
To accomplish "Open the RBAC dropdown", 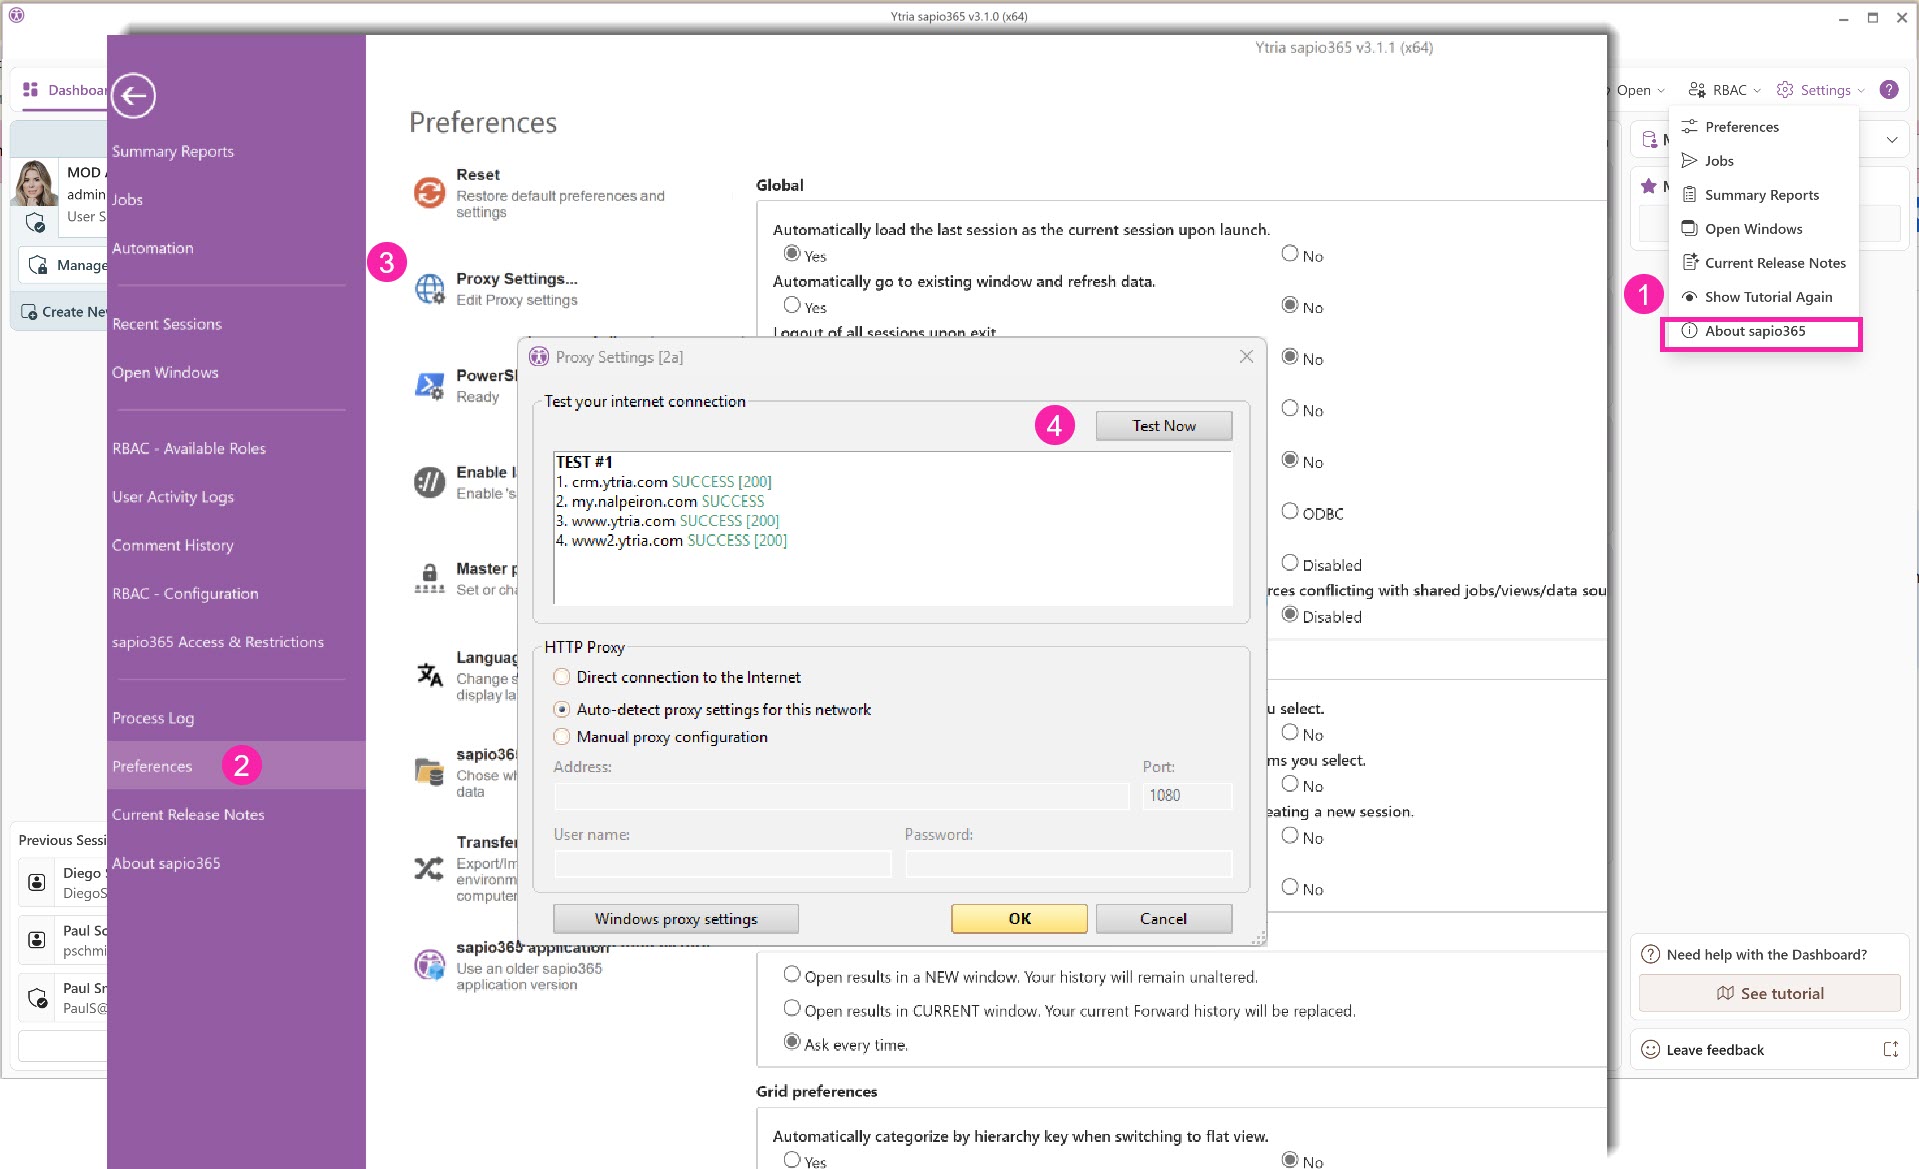I will tap(1725, 90).
